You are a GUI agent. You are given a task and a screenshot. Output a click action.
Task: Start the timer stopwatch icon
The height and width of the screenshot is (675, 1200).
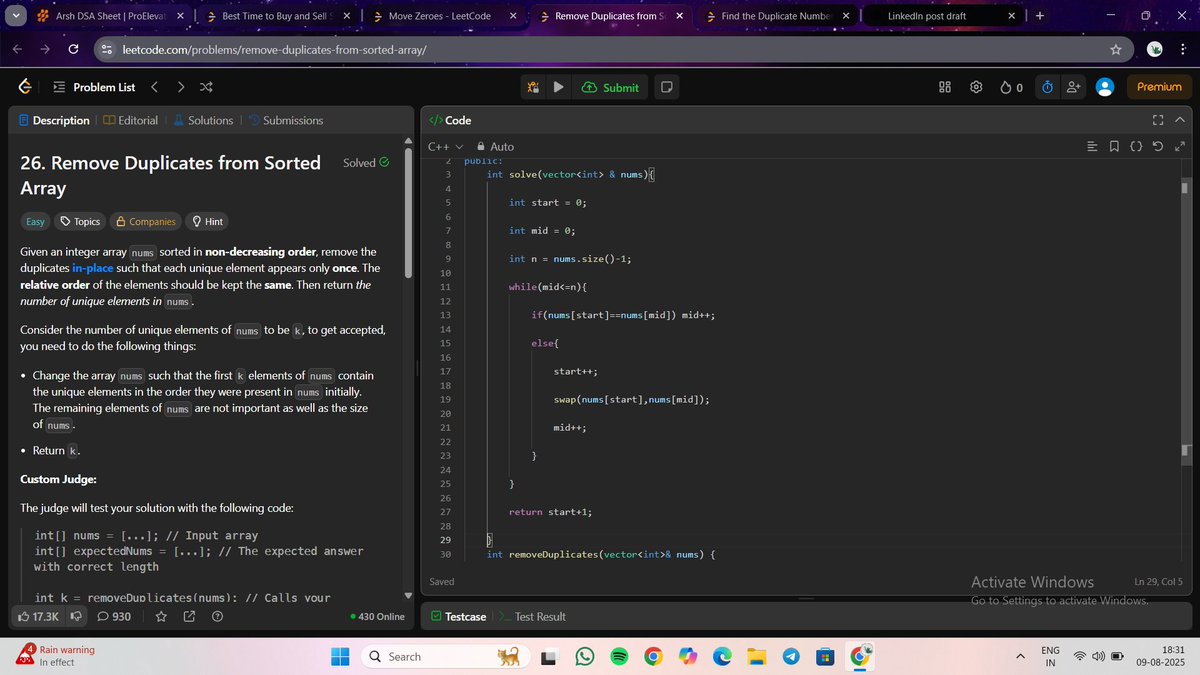tap(1047, 87)
